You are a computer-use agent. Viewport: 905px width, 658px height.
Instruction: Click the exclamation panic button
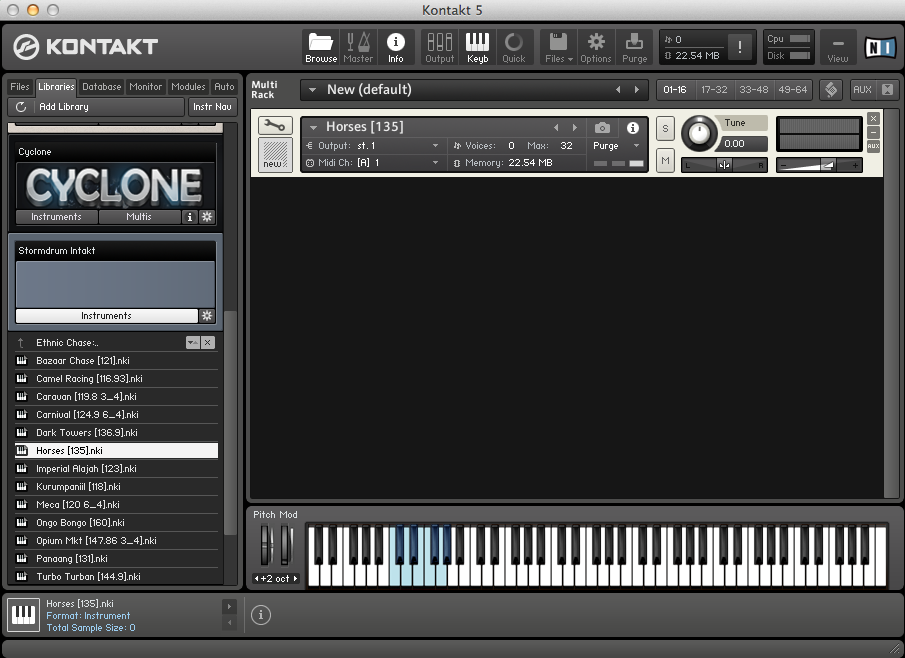tap(739, 47)
